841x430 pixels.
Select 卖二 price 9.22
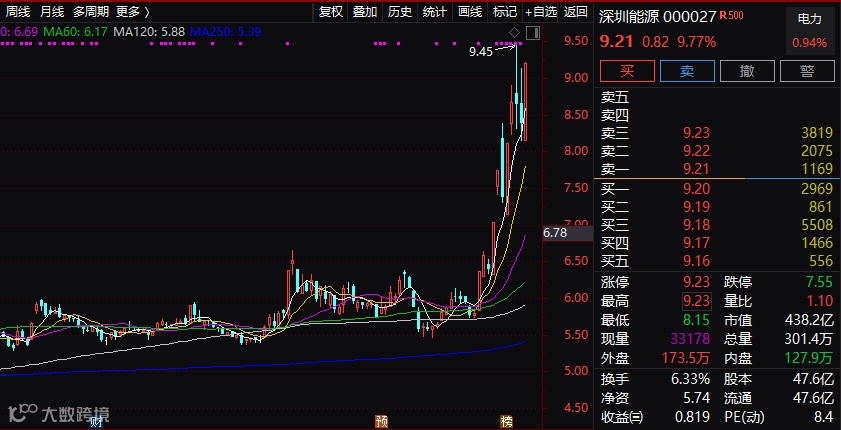(x=697, y=151)
